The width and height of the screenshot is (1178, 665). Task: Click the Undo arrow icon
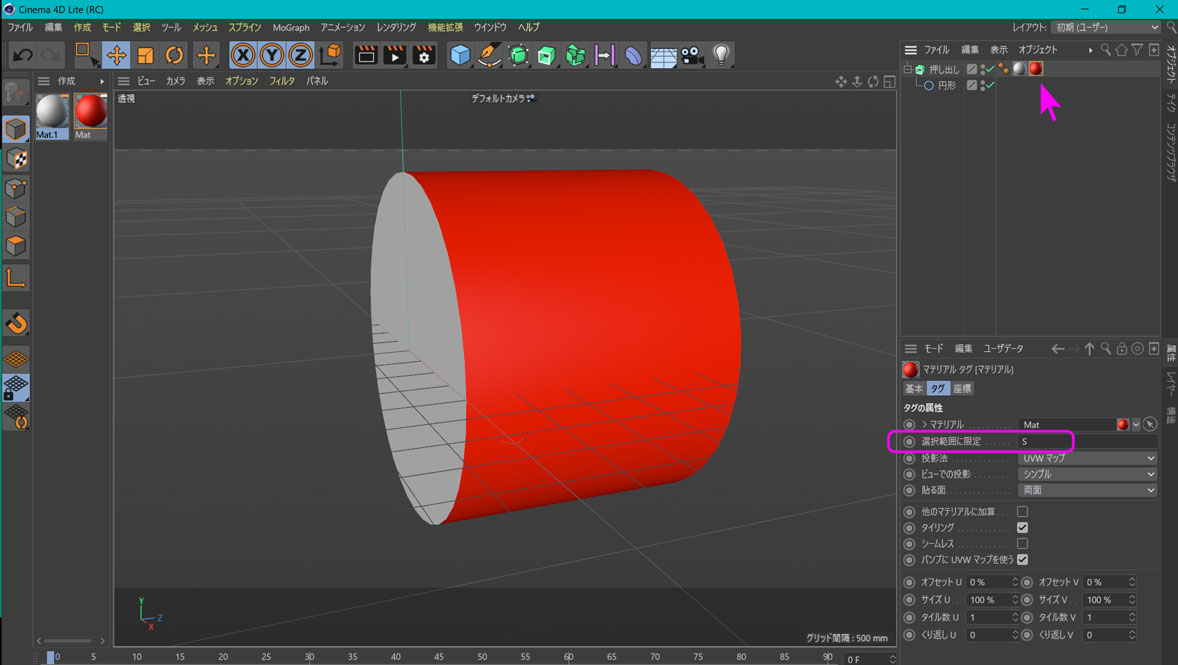point(22,55)
